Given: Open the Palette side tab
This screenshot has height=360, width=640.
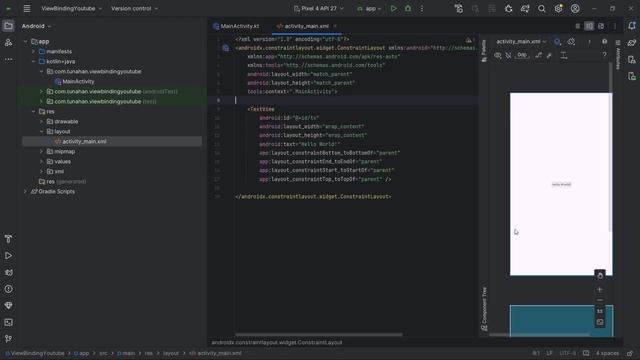Looking at the screenshot, I should click(x=484, y=51).
